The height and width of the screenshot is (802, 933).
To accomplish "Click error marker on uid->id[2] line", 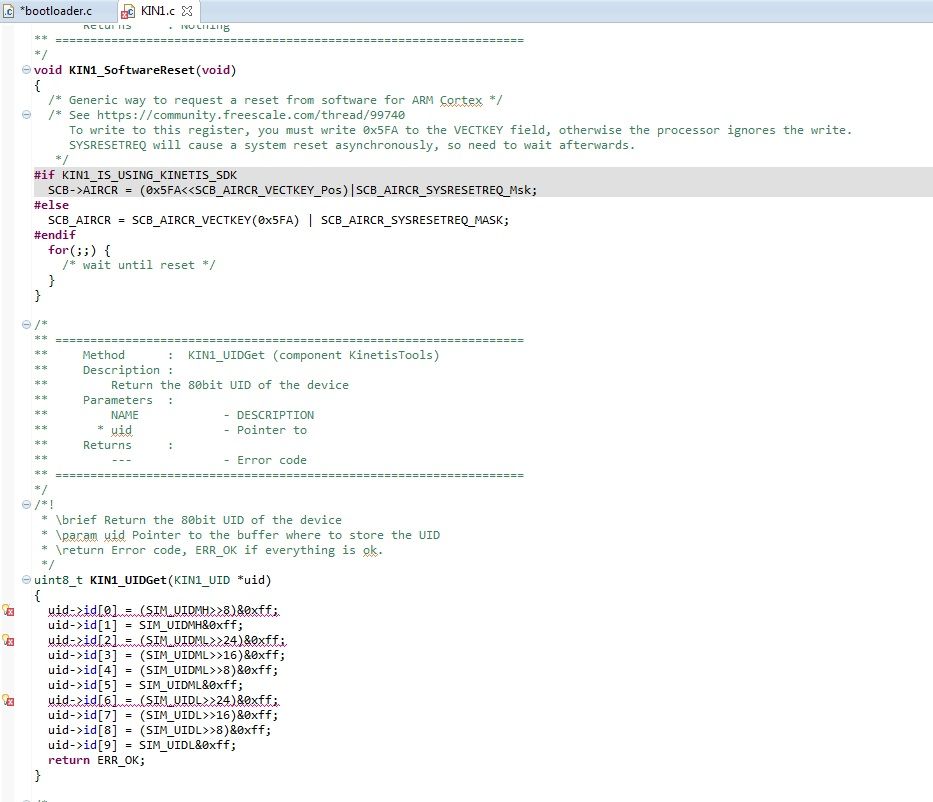I will [x=8, y=640].
